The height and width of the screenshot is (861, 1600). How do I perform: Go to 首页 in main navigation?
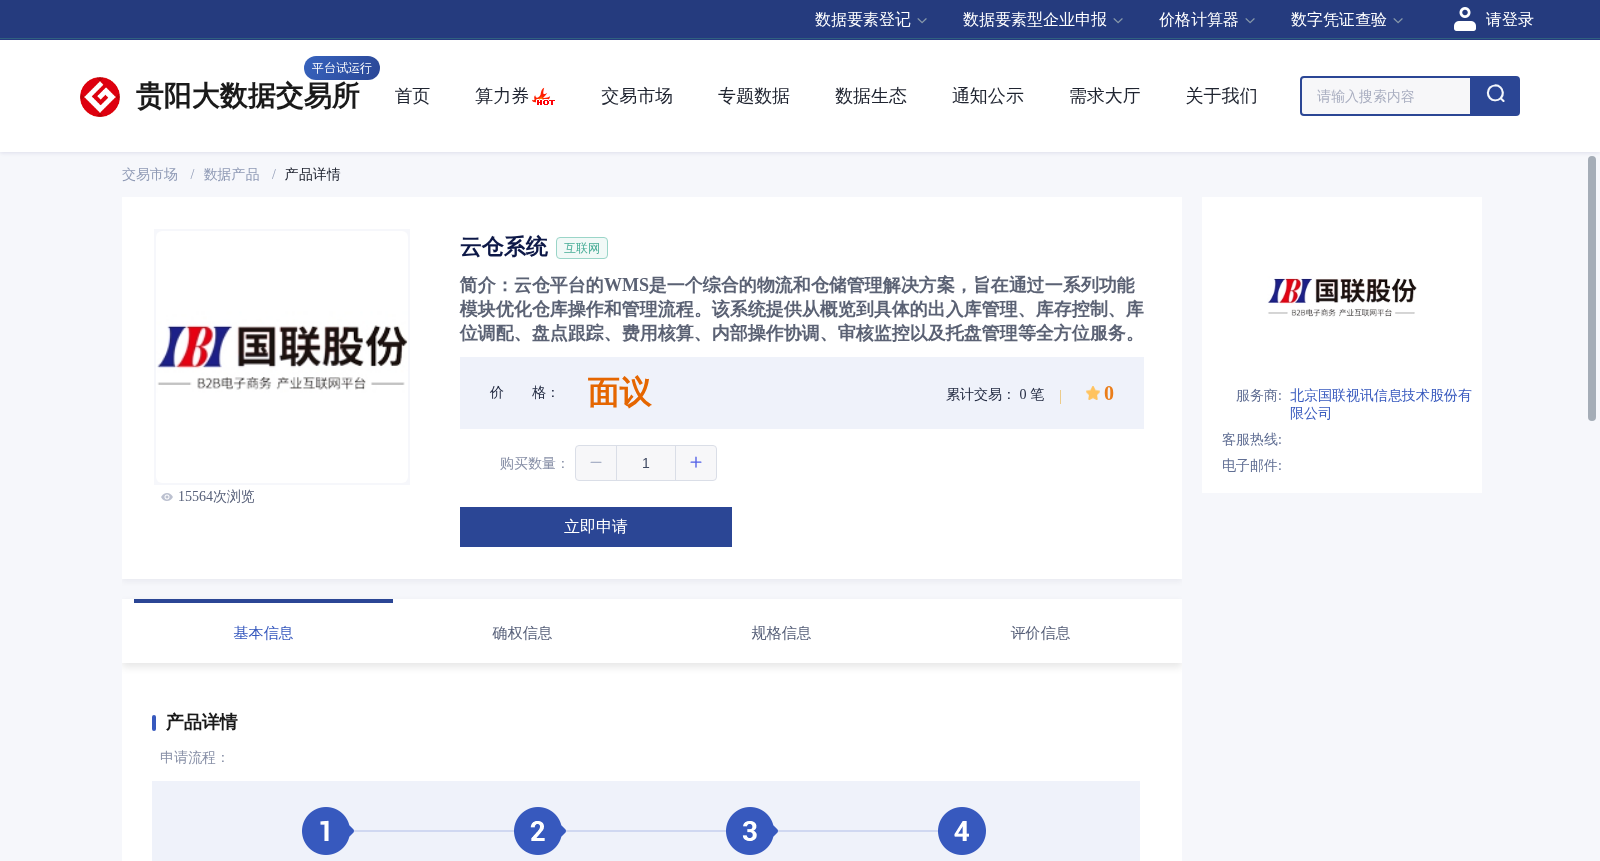[412, 96]
